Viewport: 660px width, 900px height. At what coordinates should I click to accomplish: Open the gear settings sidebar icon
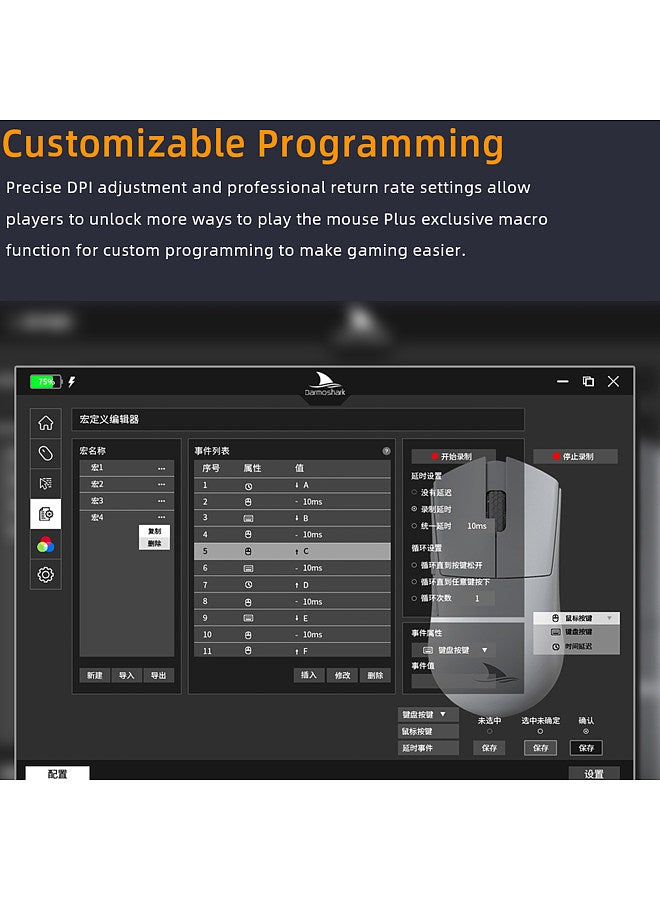(46, 574)
